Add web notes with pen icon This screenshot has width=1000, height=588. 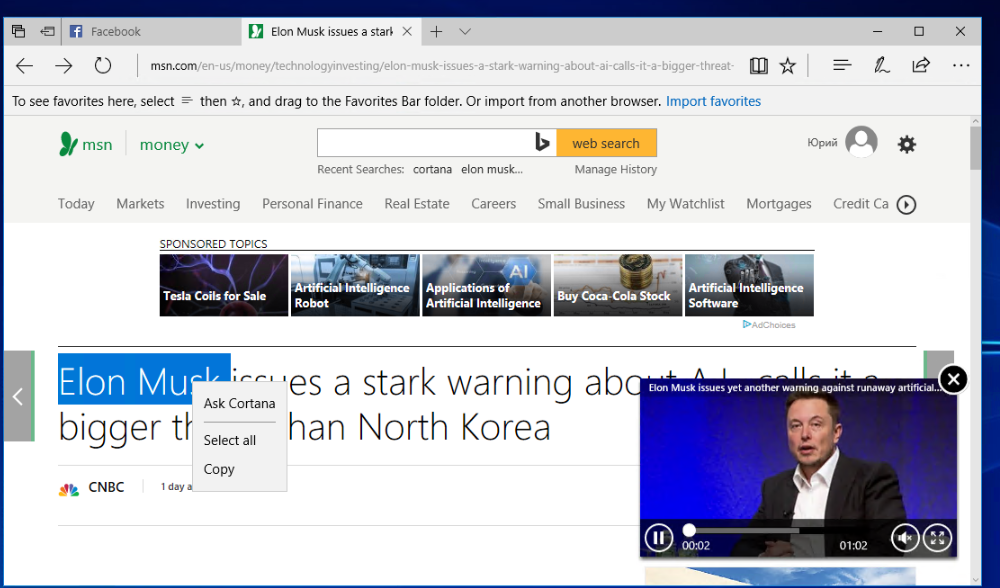[x=881, y=65]
